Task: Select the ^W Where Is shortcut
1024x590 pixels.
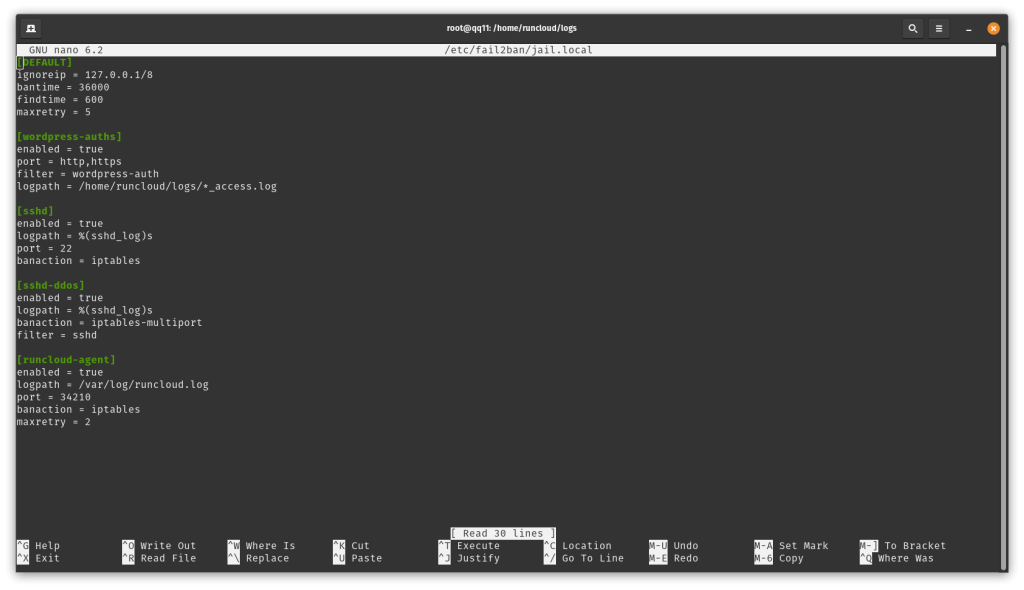Action: click(261, 546)
